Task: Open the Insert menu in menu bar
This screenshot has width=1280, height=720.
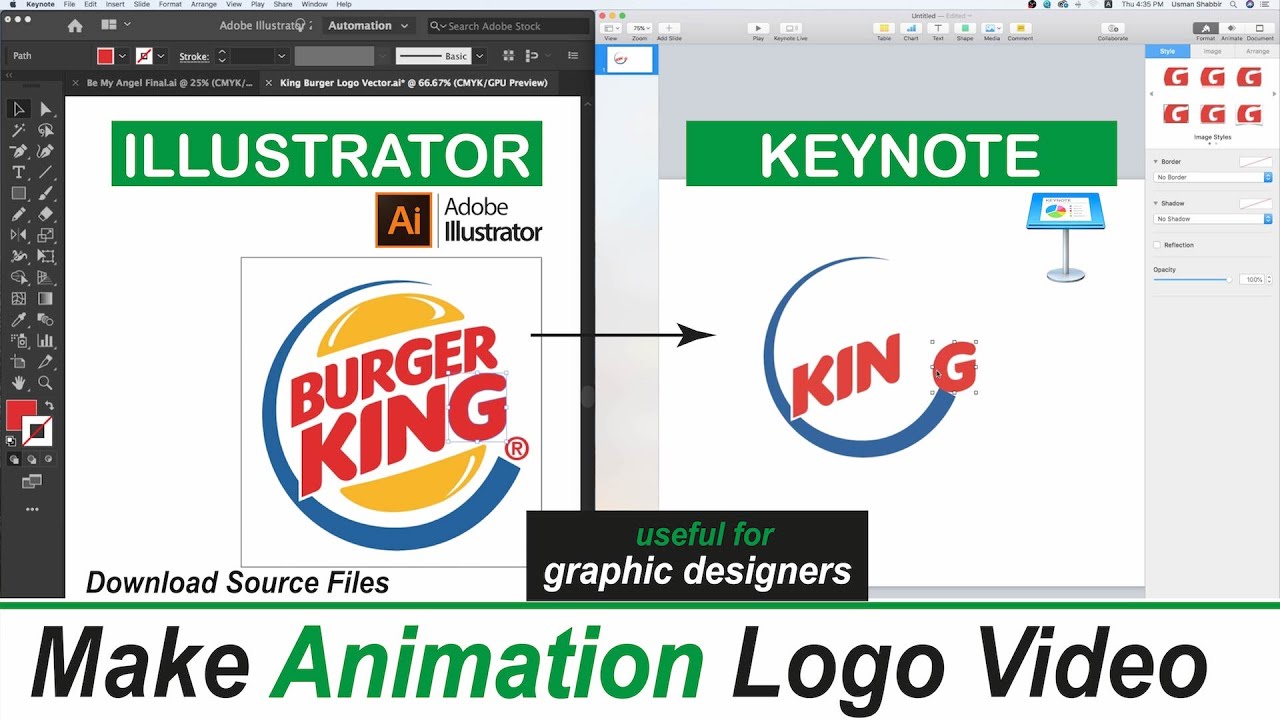Action: pyautogui.click(x=115, y=4)
